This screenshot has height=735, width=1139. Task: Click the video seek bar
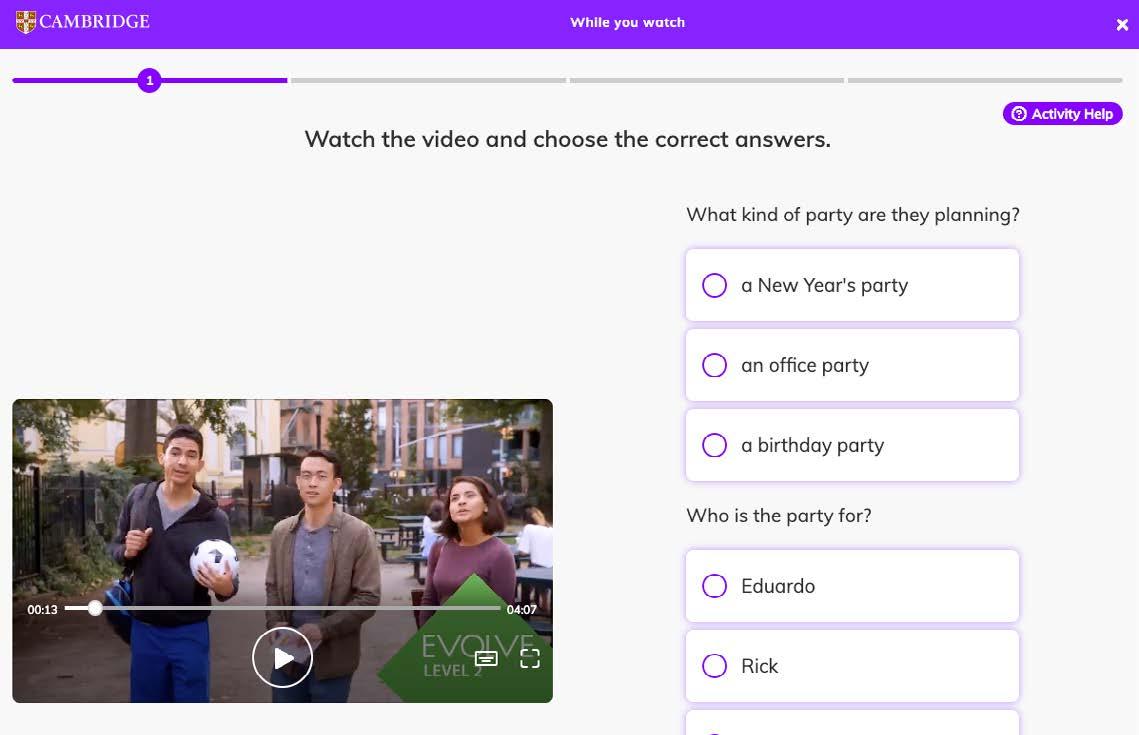[x=283, y=608]
